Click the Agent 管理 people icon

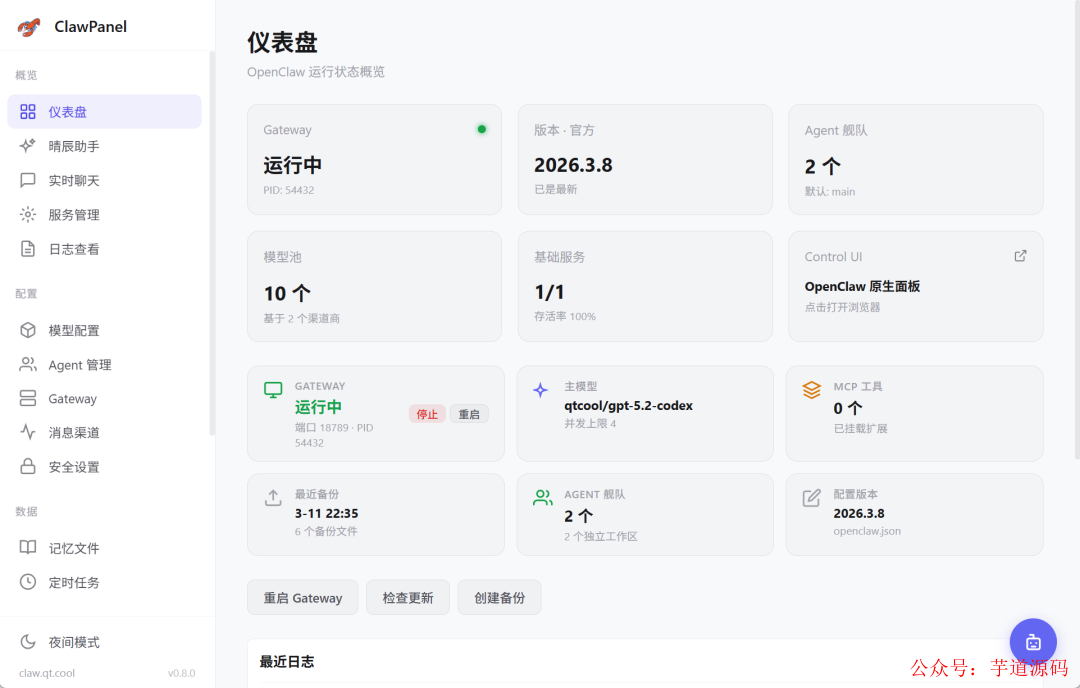[x=28, y=364]
